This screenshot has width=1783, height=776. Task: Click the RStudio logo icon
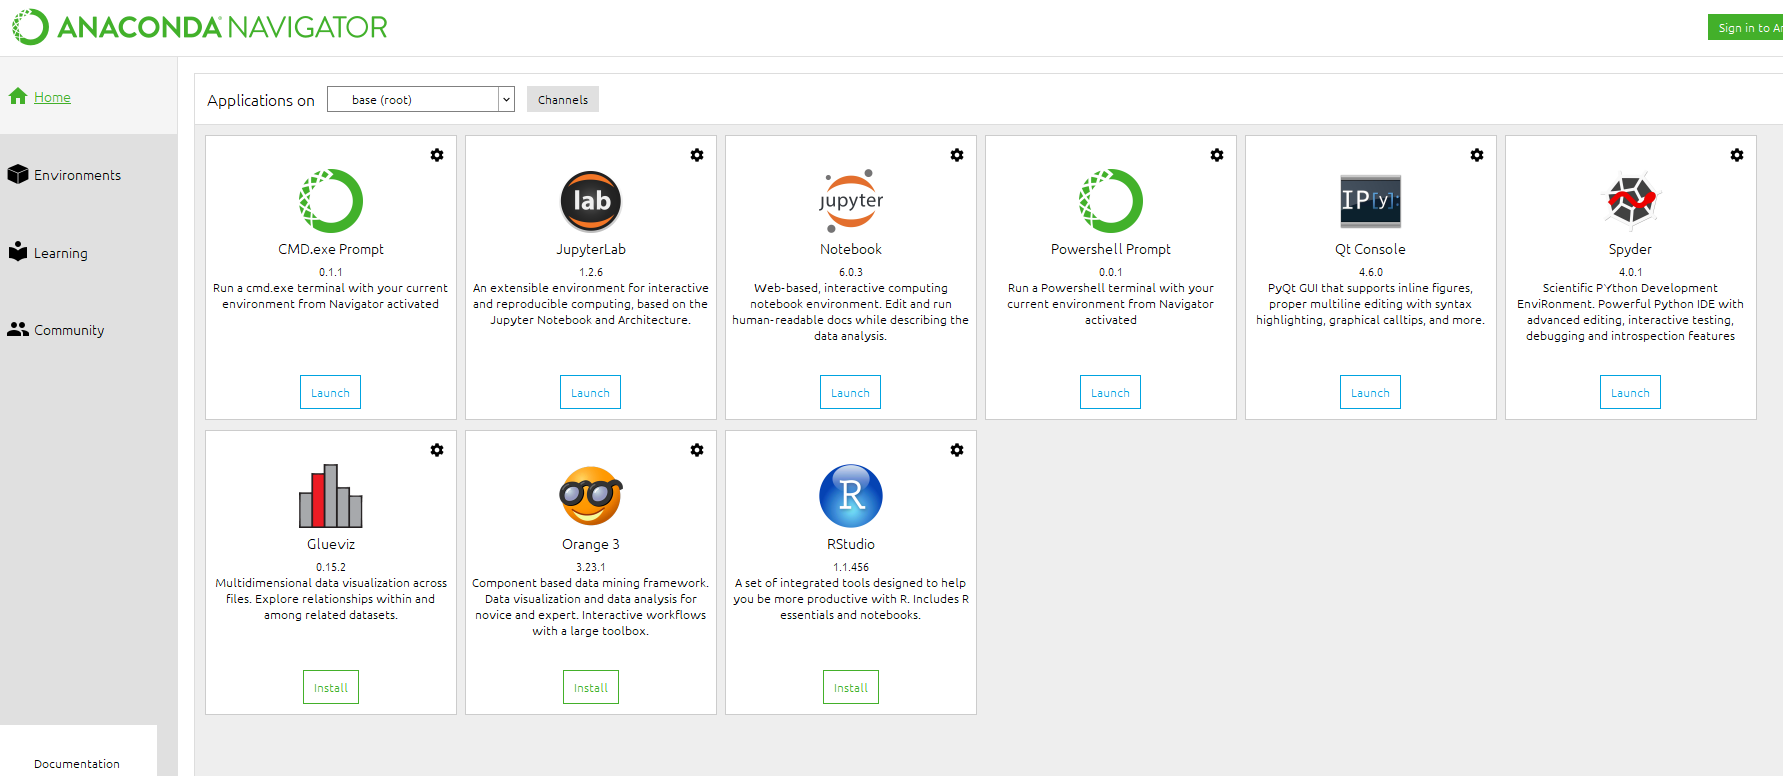[x=850, y=496]
